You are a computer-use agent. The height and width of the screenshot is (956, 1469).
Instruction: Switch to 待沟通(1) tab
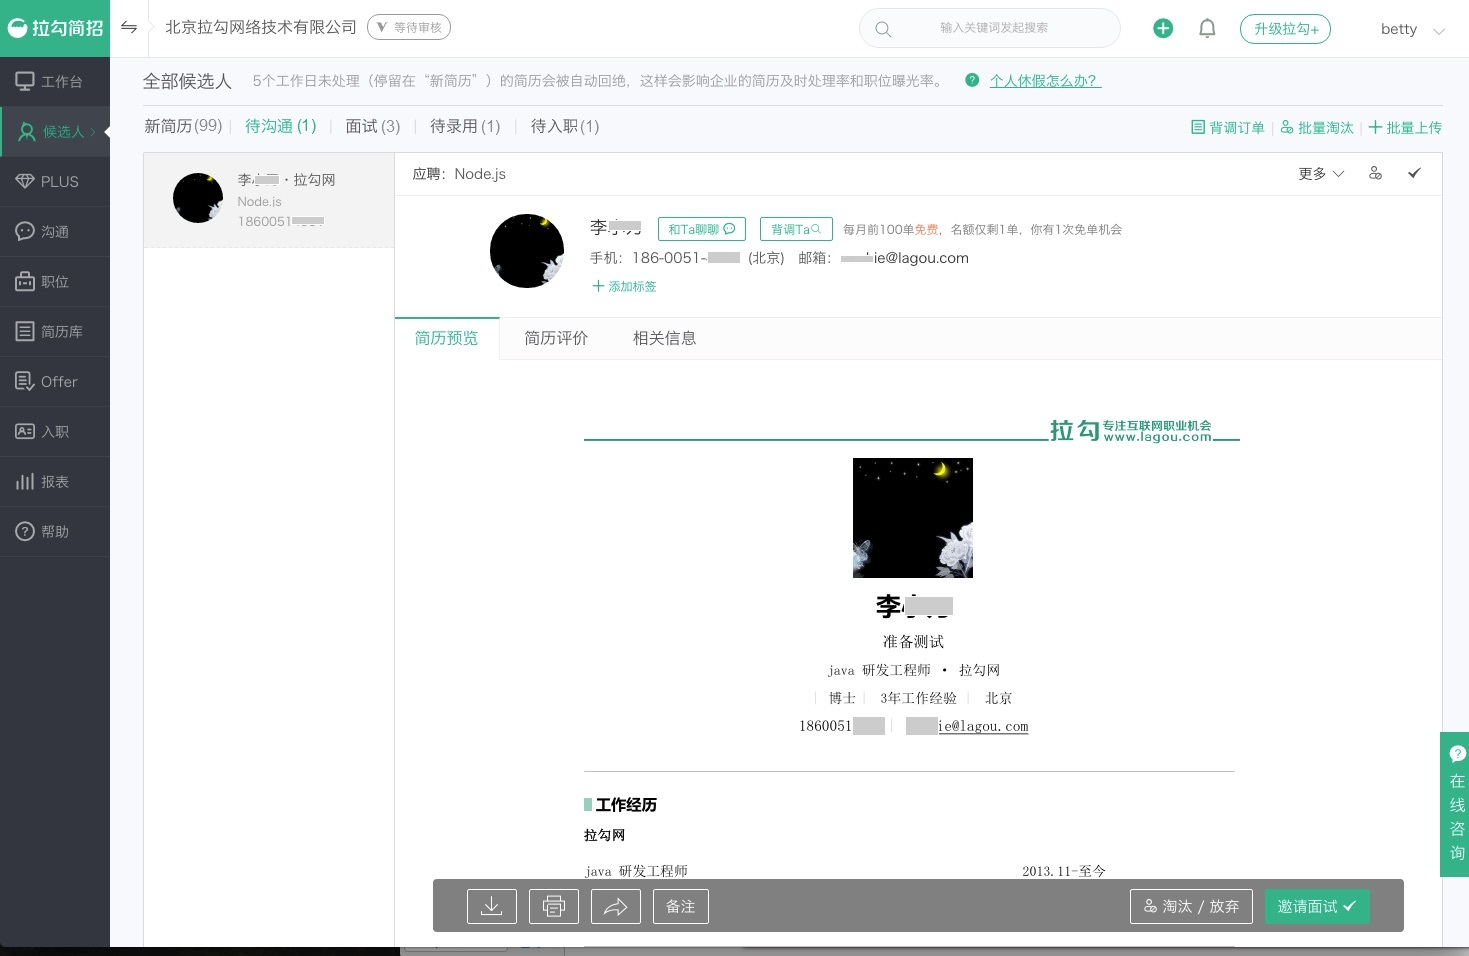coord(281,126)
